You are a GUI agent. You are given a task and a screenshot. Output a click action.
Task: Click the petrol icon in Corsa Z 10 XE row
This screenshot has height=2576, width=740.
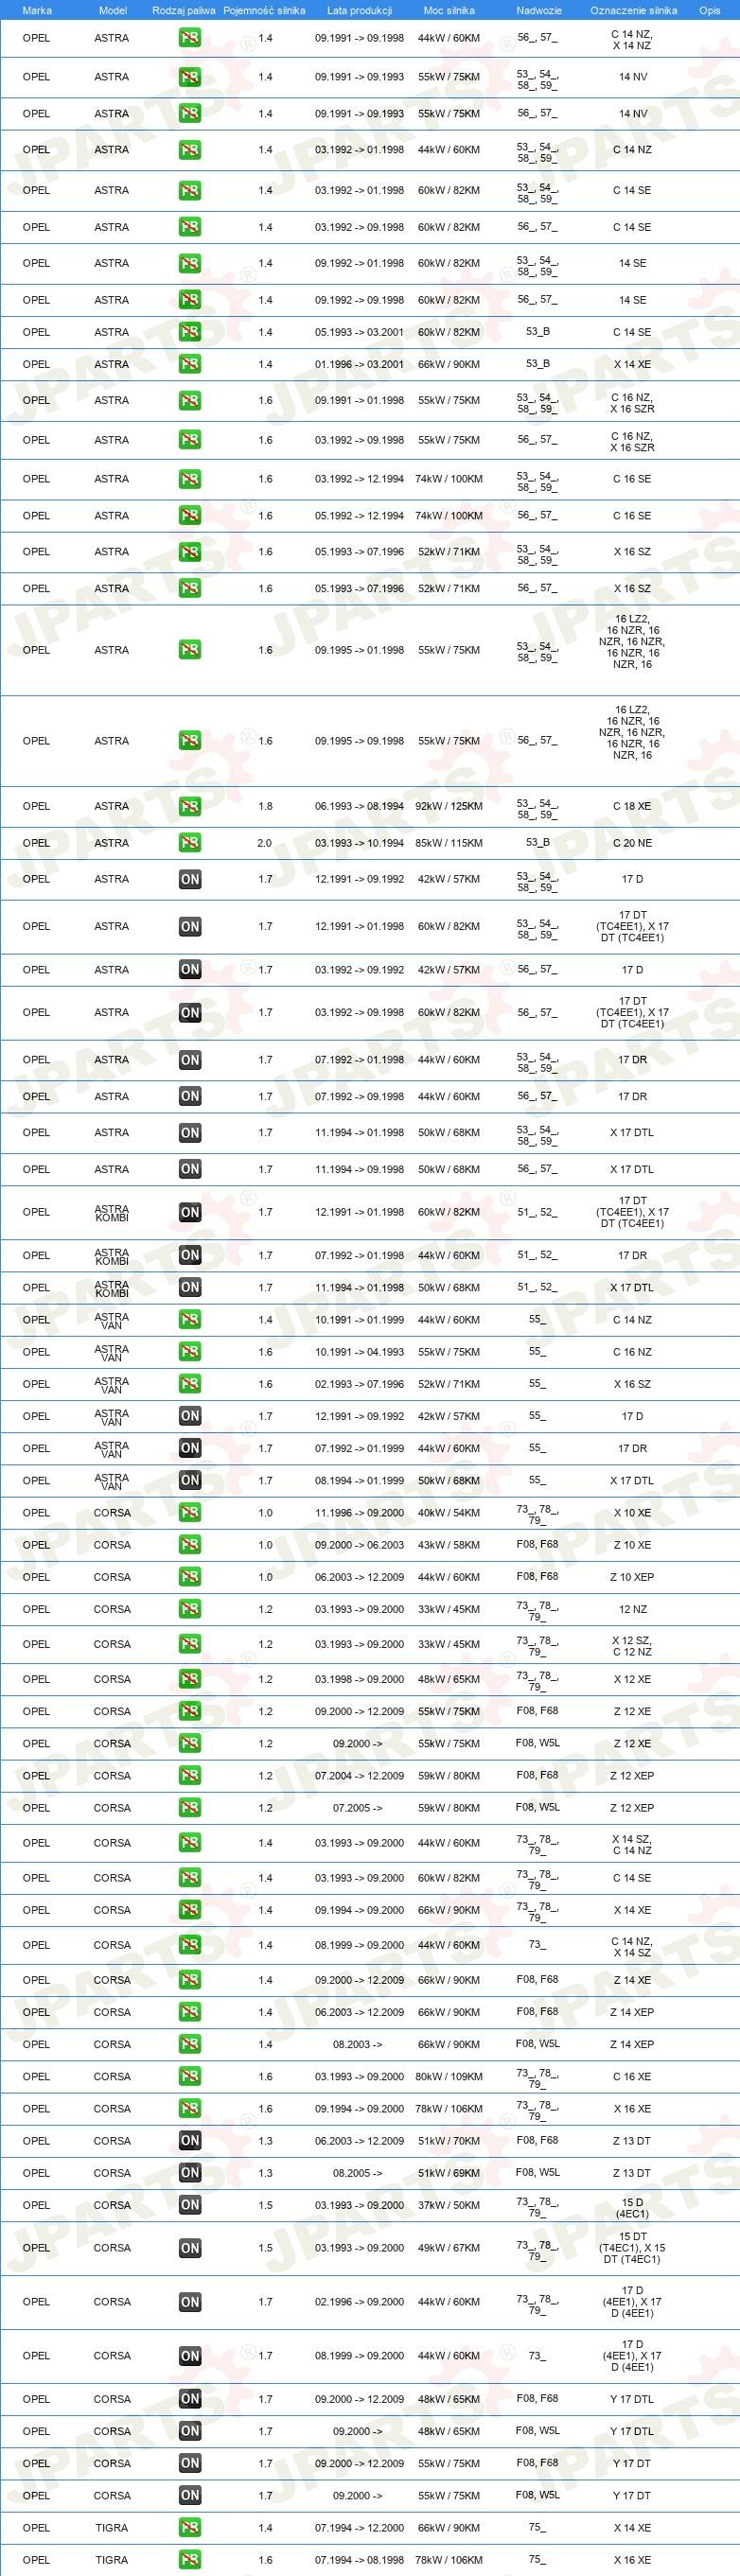click(x=189, y=1545)
